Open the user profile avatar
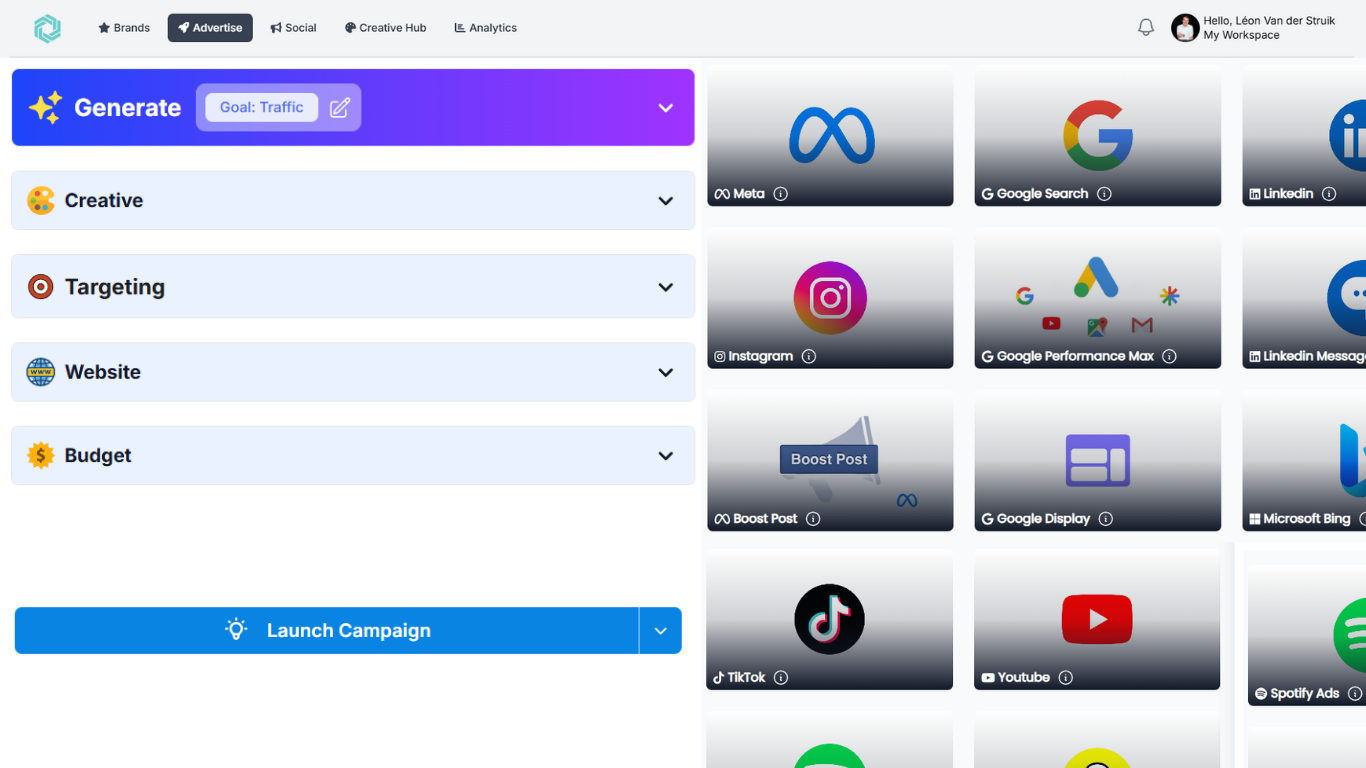 [x=1185, y=28]
